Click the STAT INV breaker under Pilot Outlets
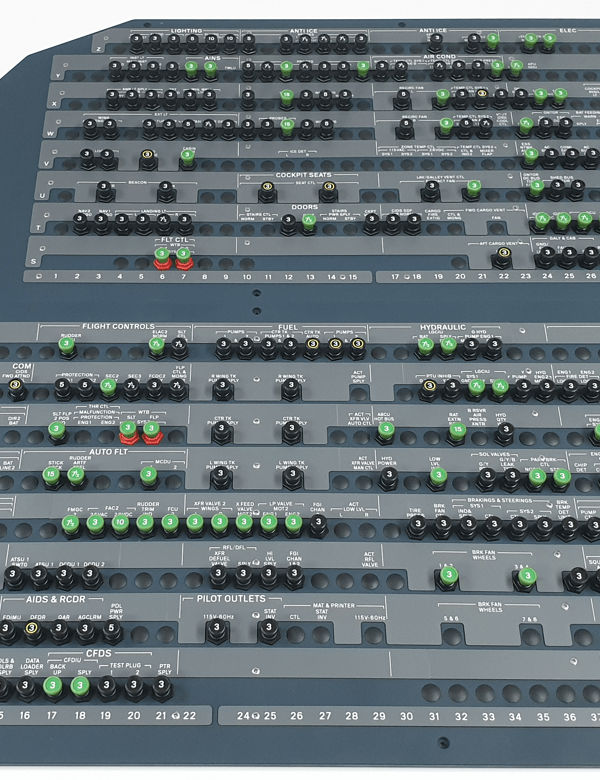Image resolution: width=600 pixels, height=780 pixels. click(x=269, y=630)
